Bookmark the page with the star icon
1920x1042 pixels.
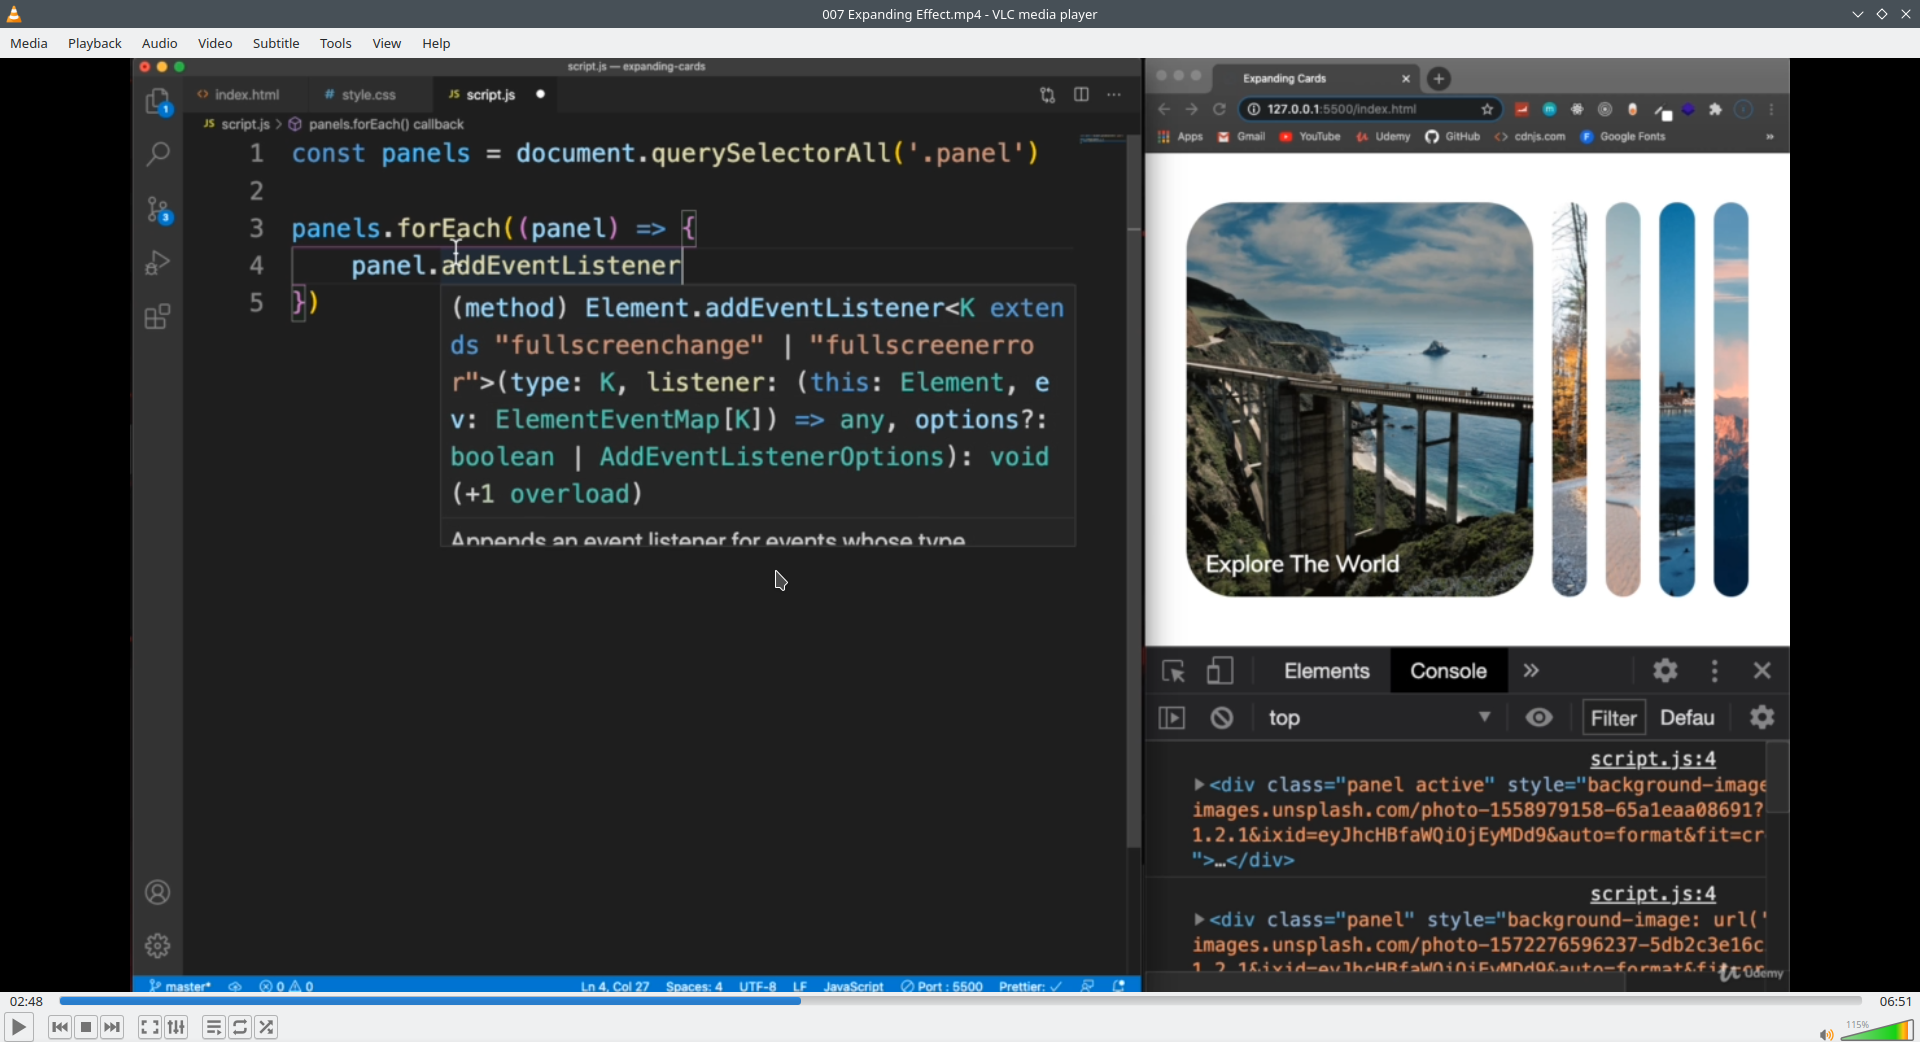pos(1488,109)
